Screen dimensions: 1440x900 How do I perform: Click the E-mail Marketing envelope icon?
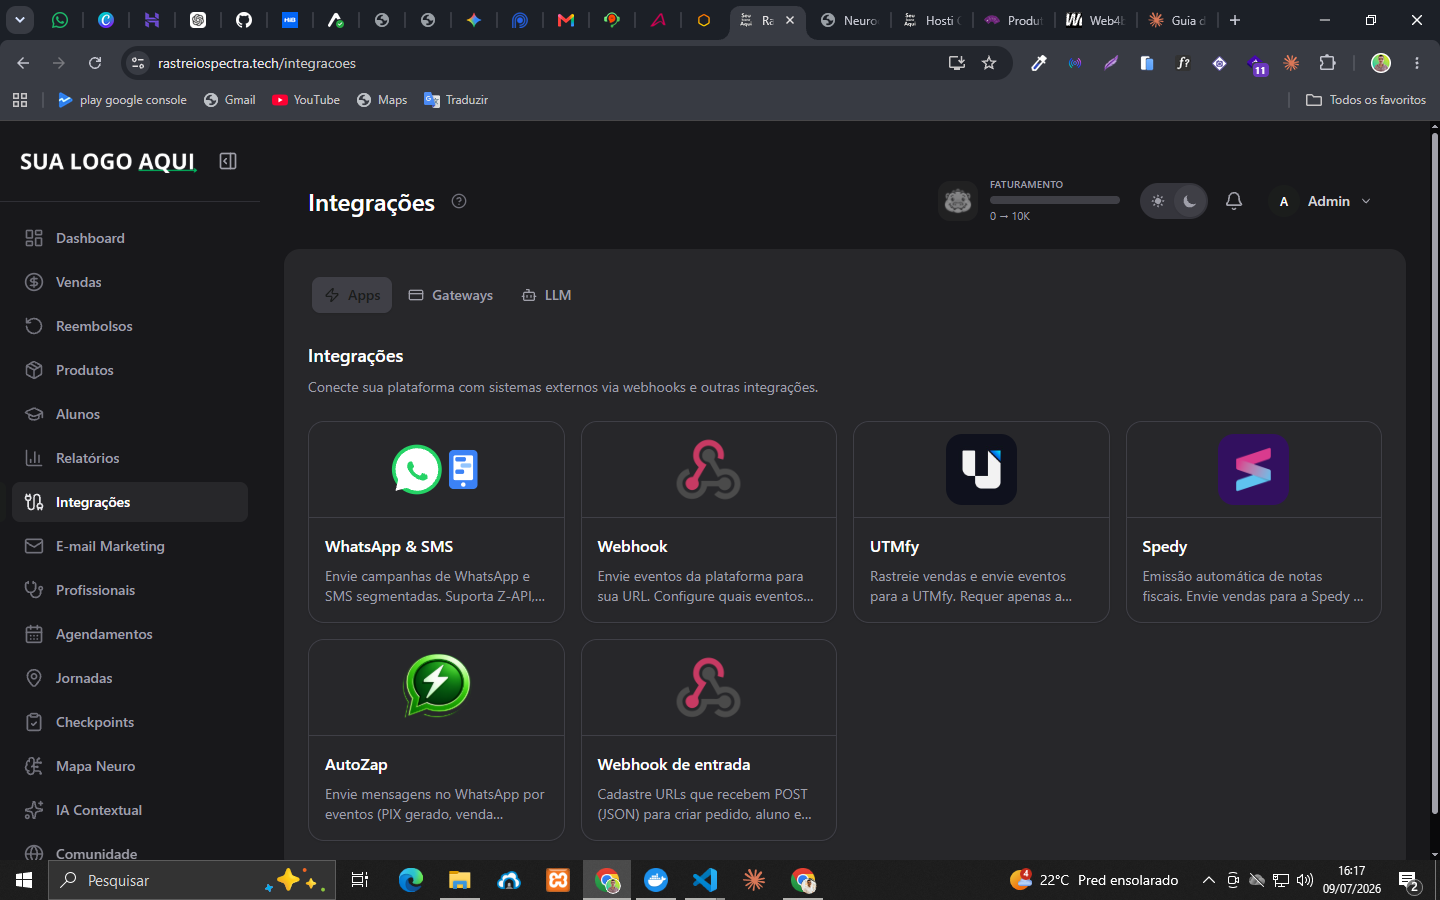point(34,546)
